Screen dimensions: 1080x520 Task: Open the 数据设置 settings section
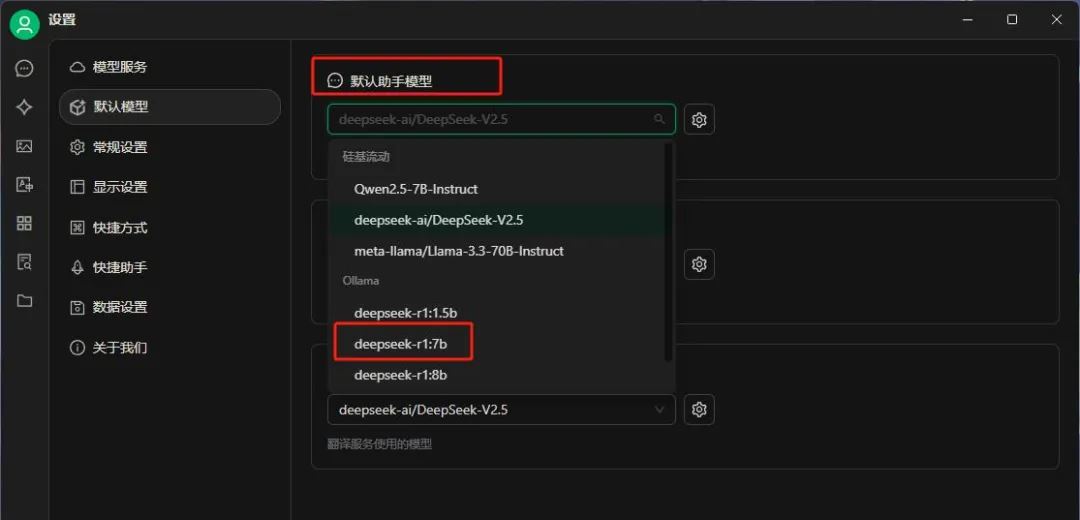(x=169, y=307)
